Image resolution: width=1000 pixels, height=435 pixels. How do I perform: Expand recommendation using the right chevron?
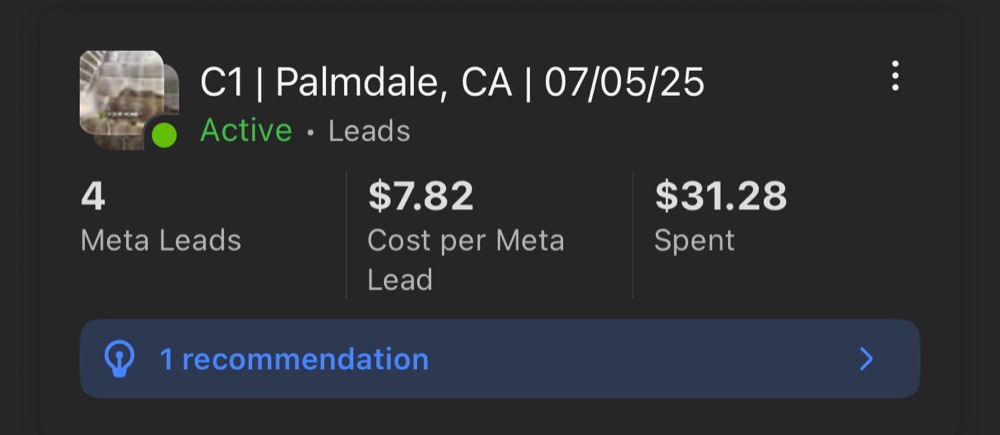click(865, 358)
